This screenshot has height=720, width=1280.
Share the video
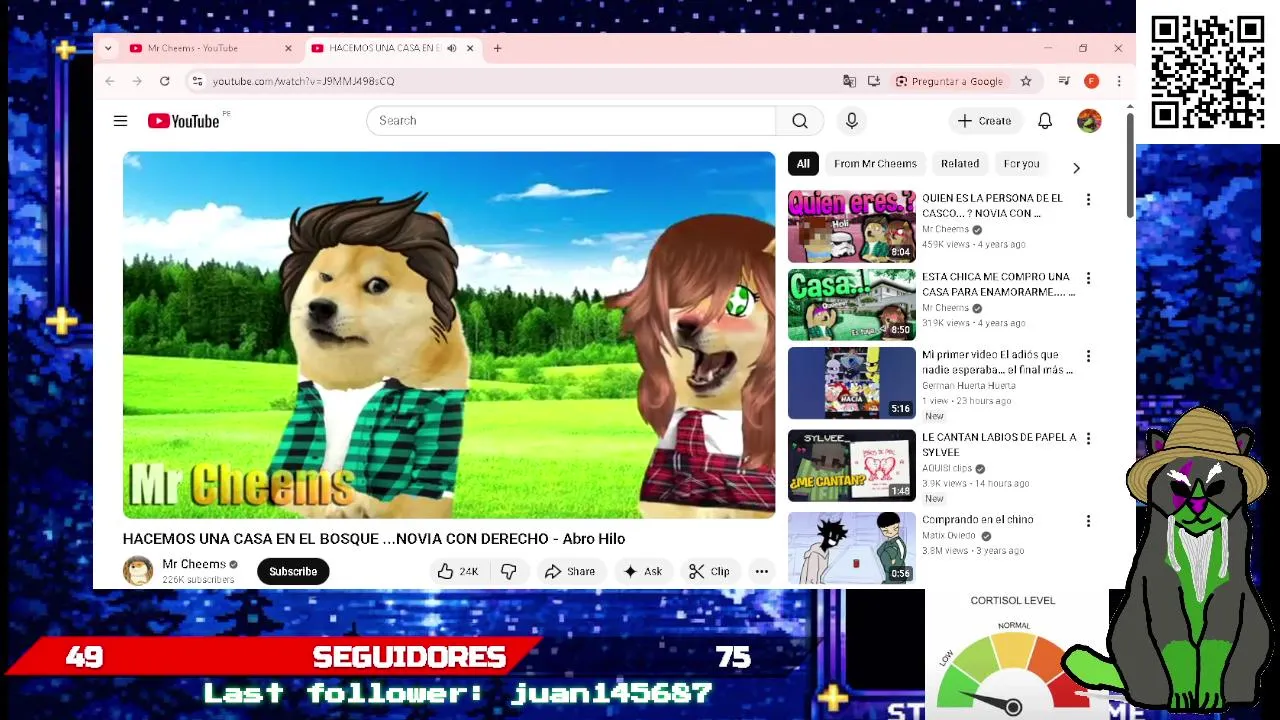[569, 571]
